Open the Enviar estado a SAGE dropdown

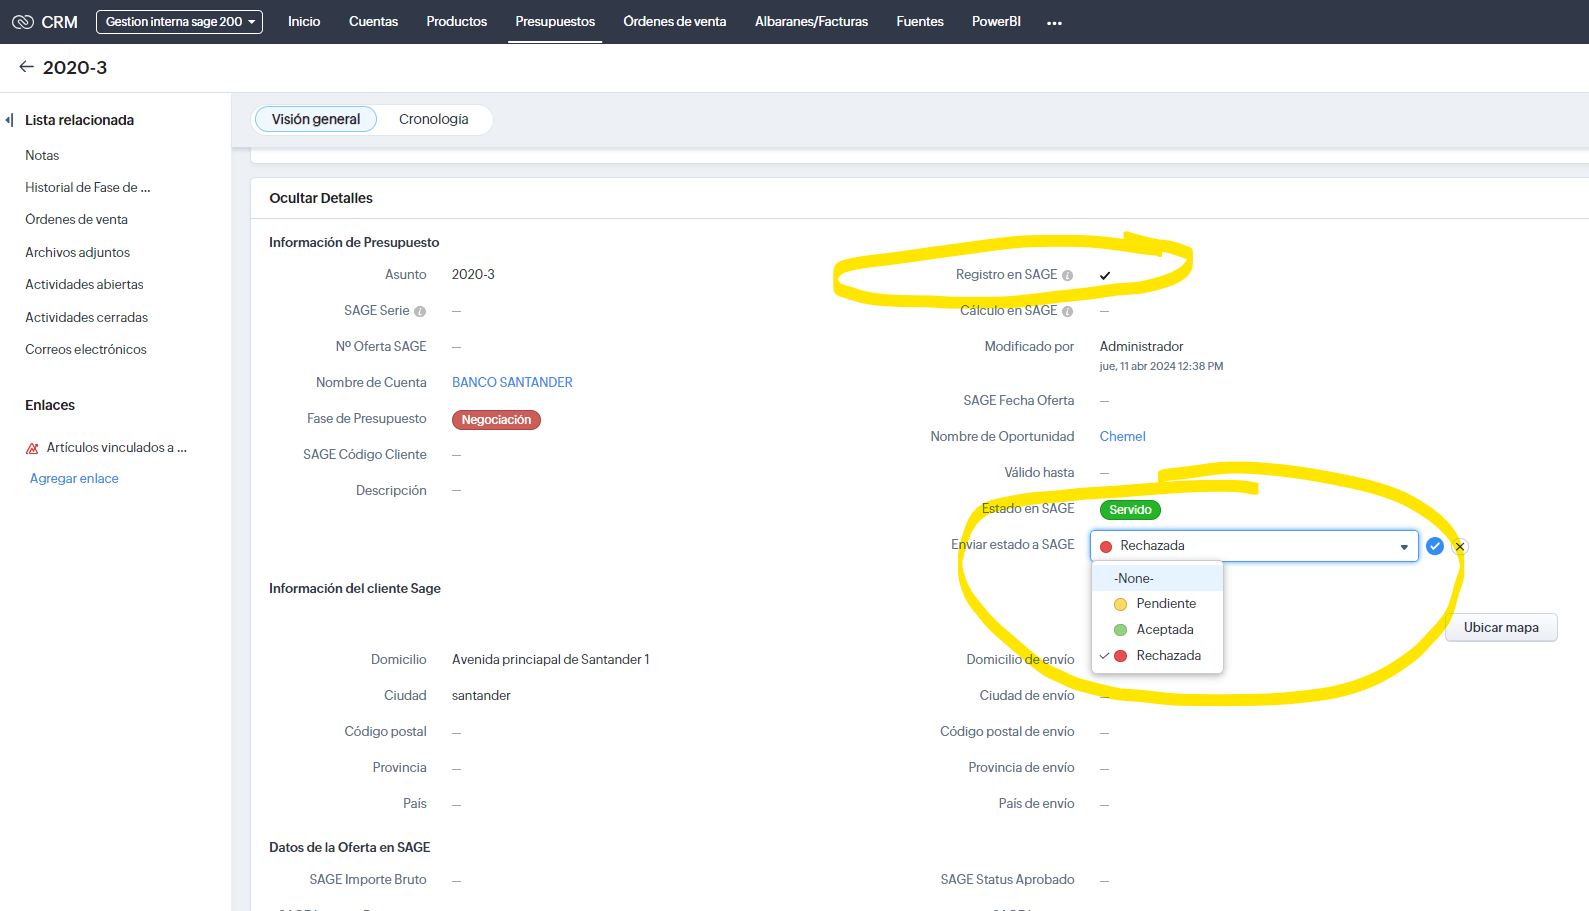coord(1254,546)
